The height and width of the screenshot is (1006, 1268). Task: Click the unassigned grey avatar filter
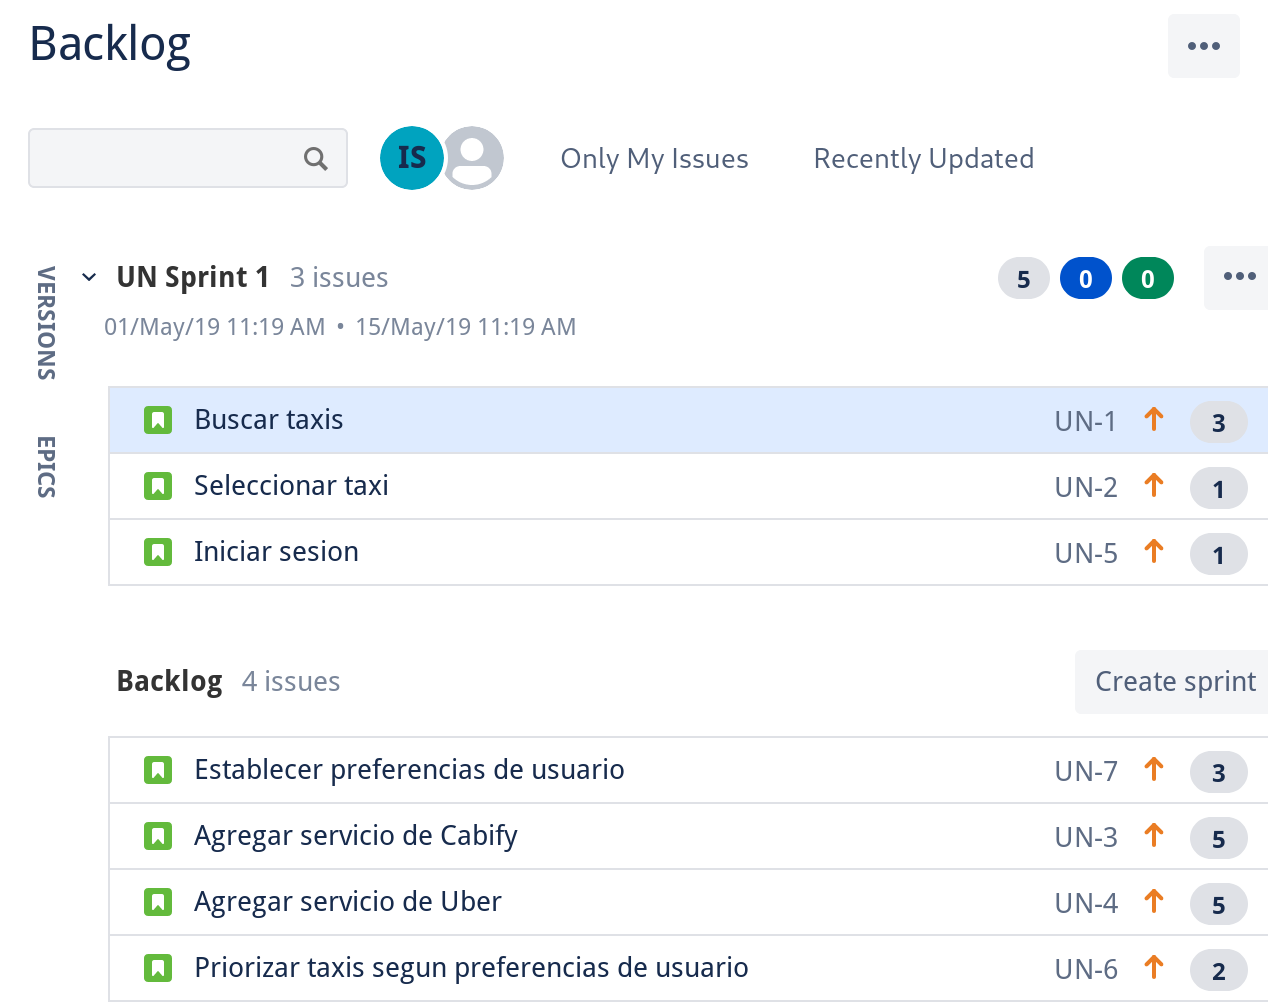(474, 158)
